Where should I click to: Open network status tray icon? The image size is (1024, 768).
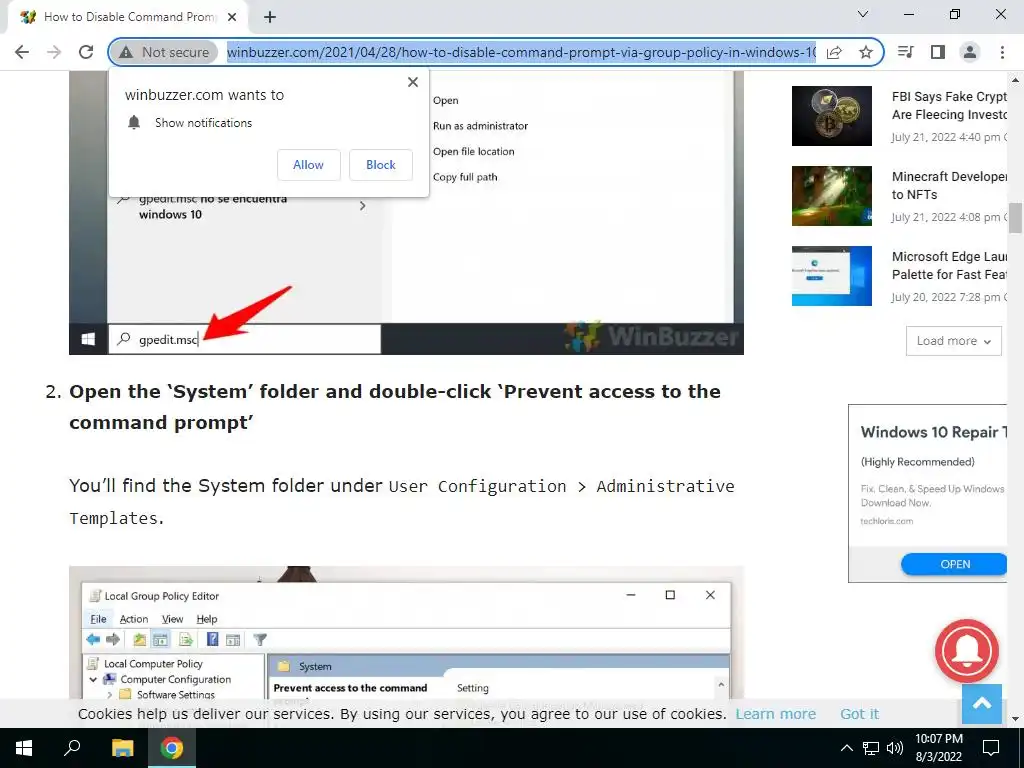(871, 748)
